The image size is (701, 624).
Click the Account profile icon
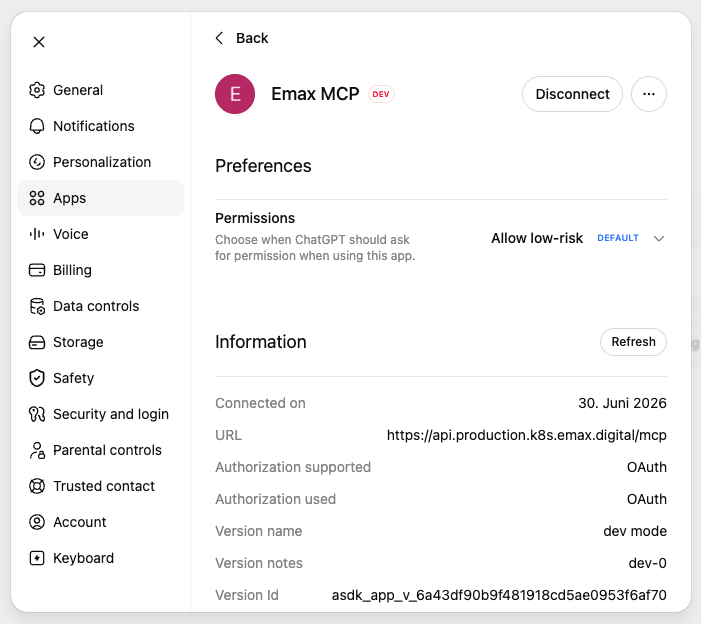click(37, 522)
